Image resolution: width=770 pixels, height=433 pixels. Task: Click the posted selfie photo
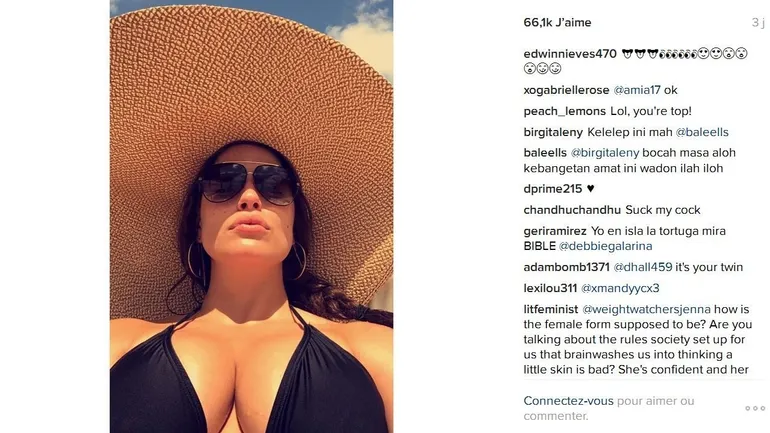click(x=251, y=216)
